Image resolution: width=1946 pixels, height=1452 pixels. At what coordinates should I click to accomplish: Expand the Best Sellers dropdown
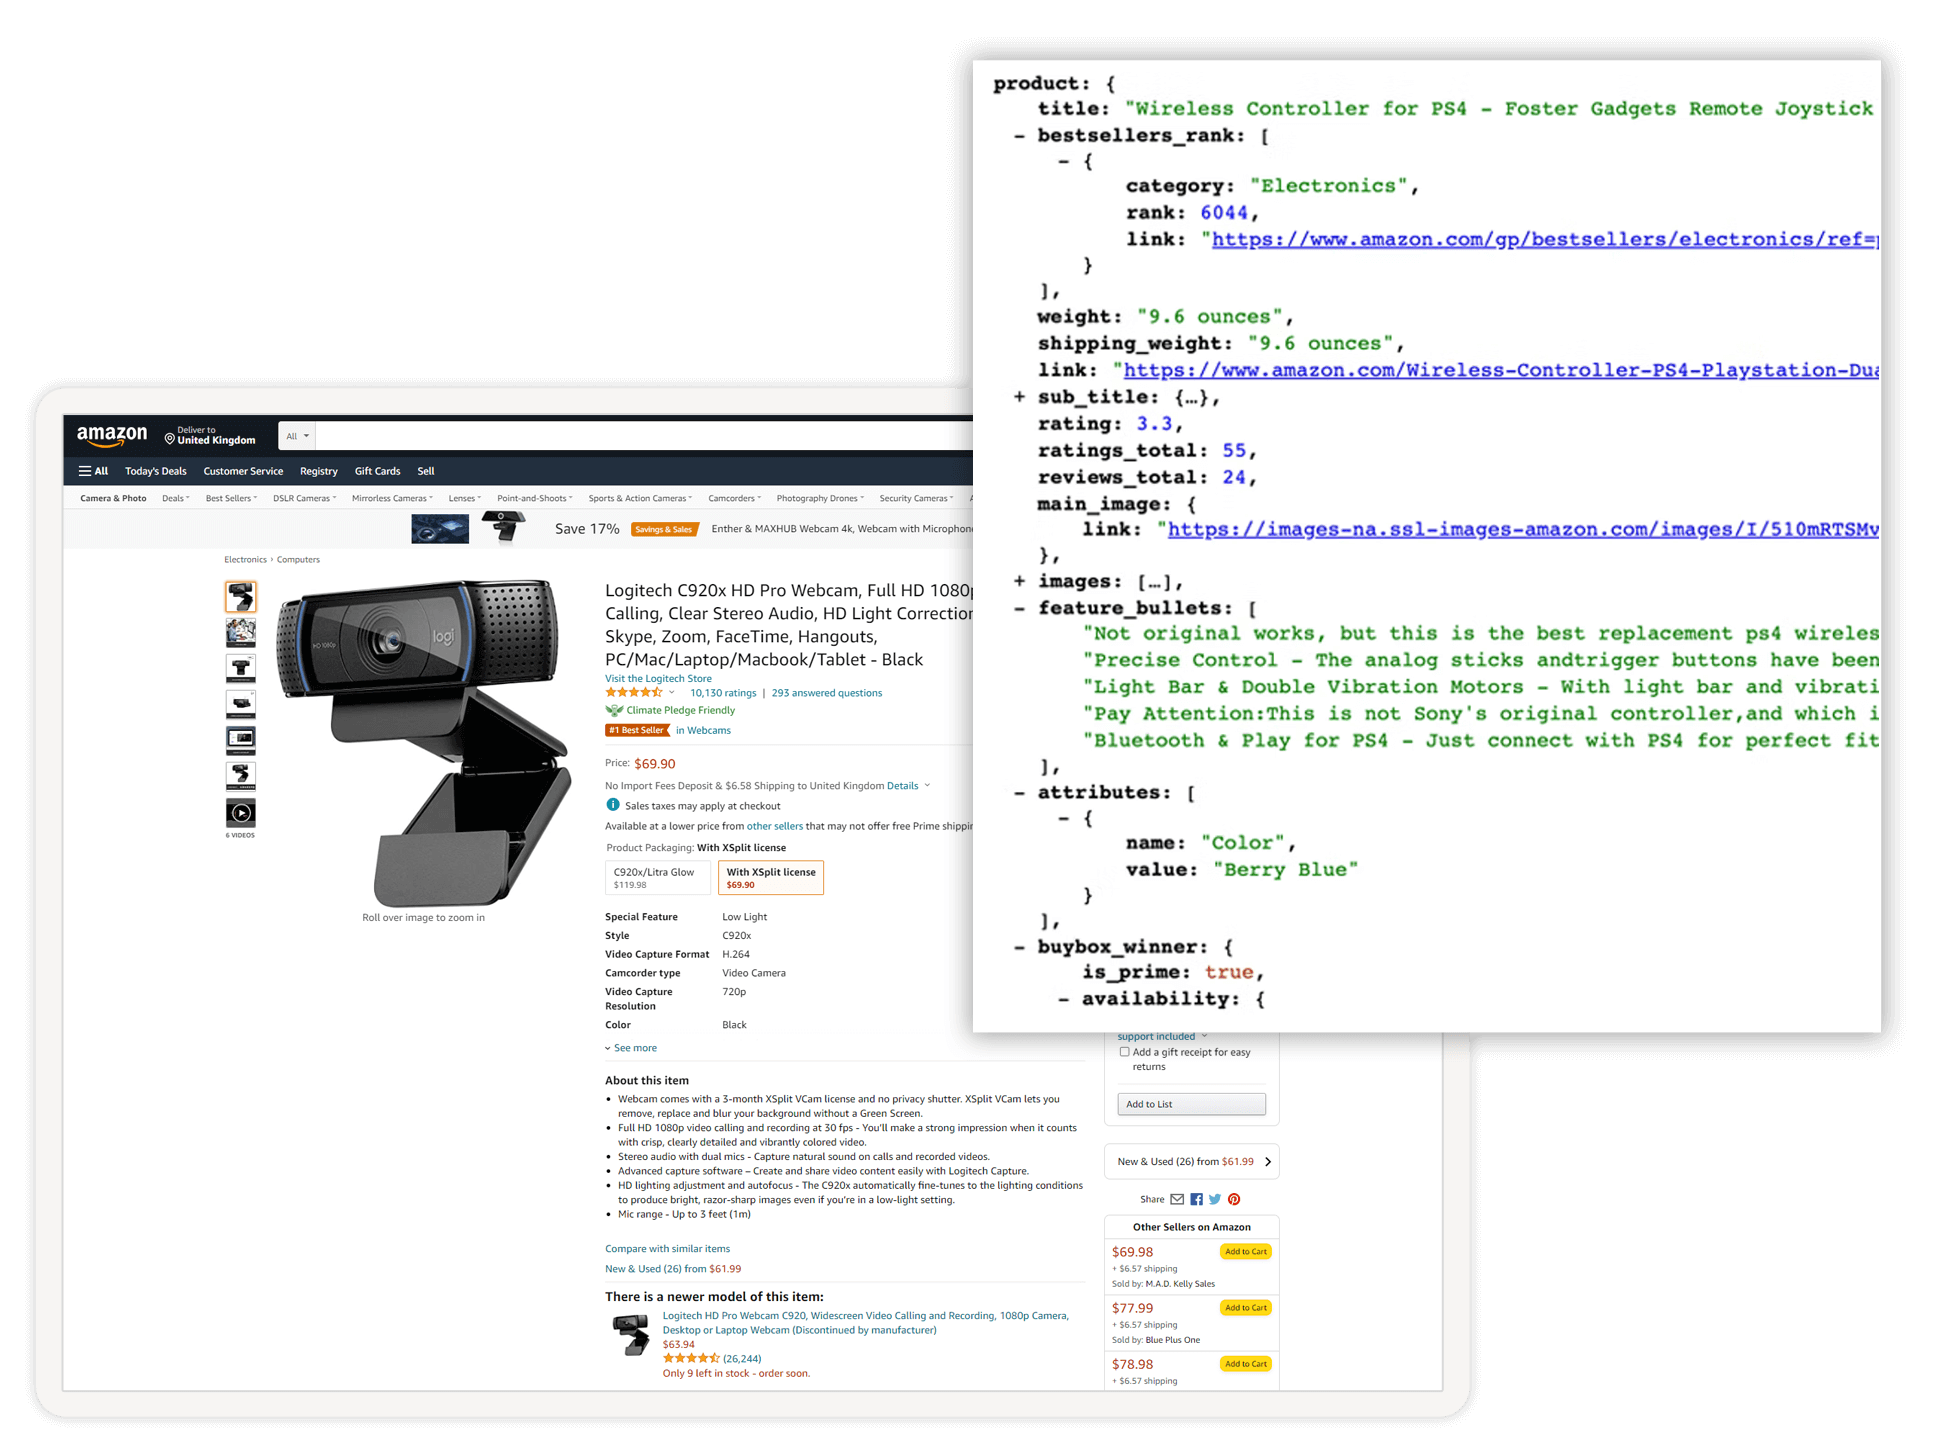point(231,498)
